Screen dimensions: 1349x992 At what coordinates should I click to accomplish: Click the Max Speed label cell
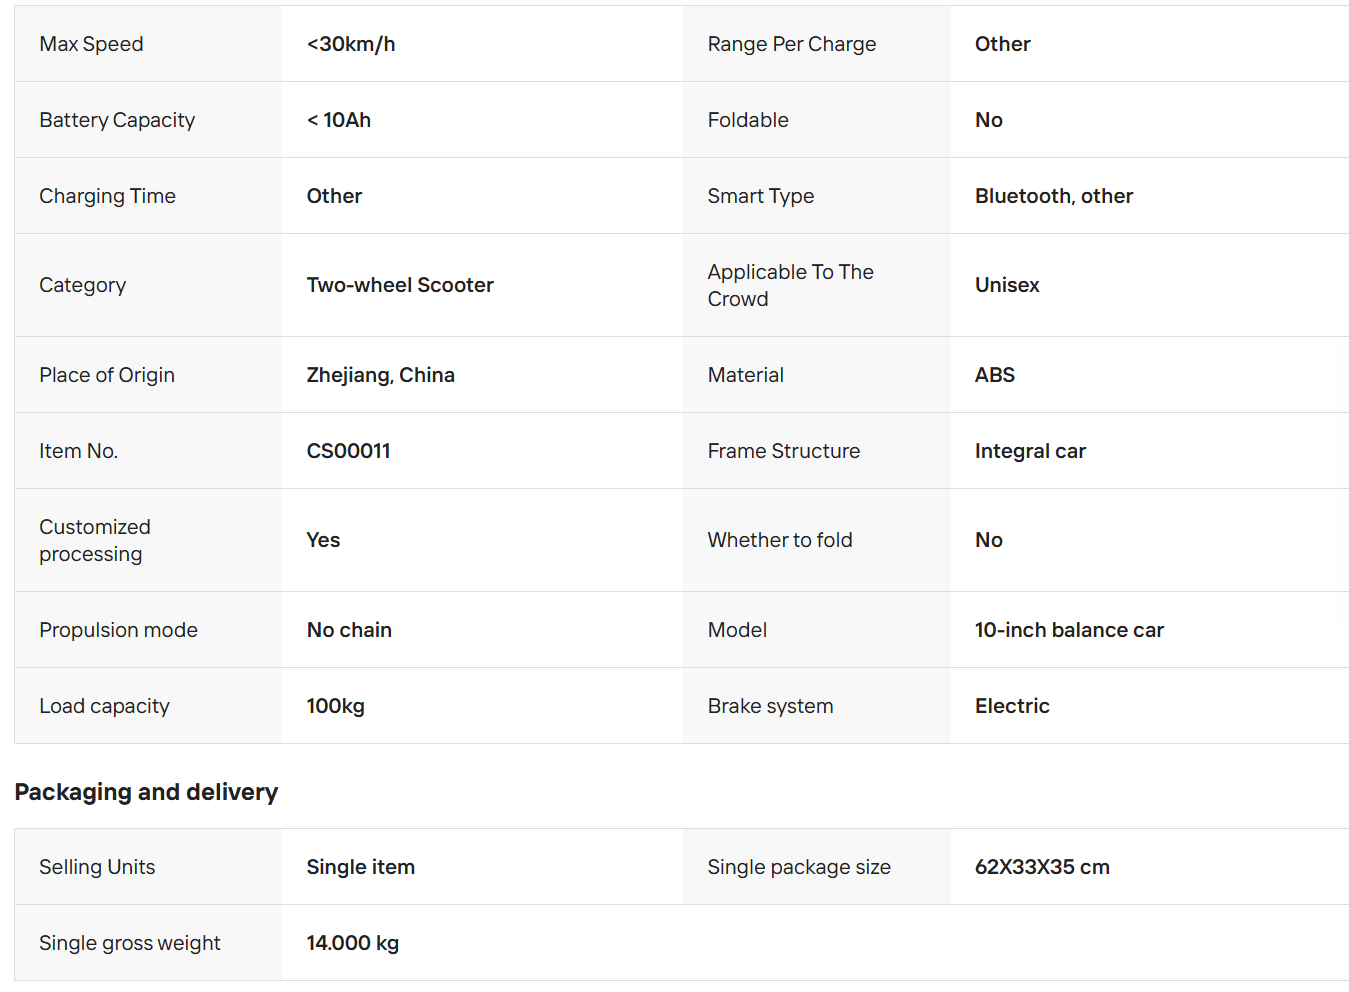(x=148, y=44)
